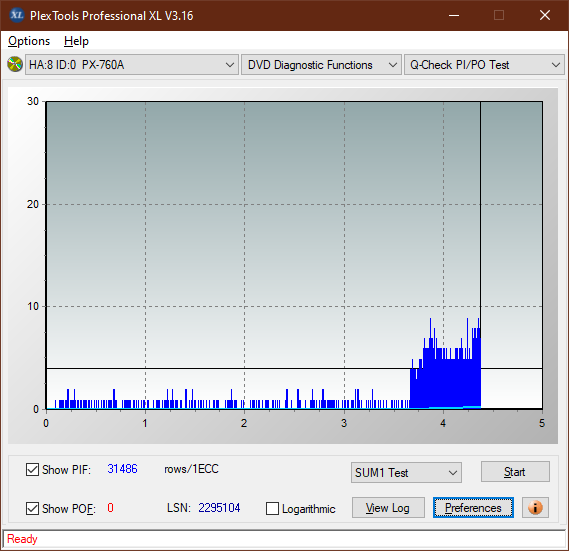Click the orange info icon button
This screenshot has width=569, height=551.
[535, 507]
